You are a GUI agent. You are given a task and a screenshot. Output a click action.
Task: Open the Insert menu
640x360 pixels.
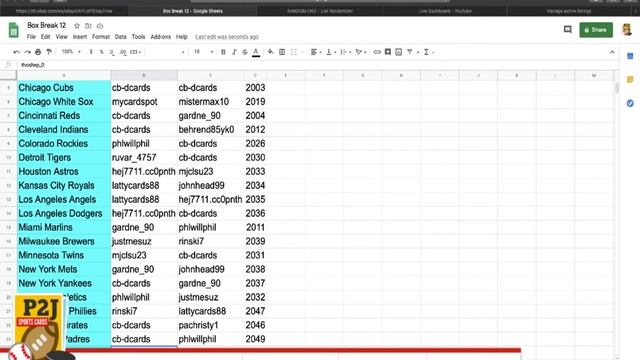pos(80,37)
